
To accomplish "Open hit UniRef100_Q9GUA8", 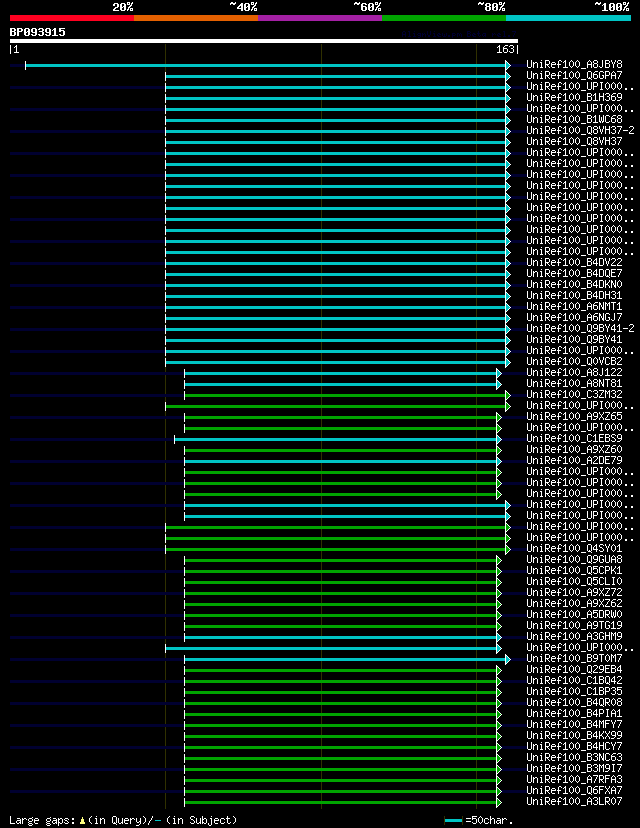I will pos(575,560).
